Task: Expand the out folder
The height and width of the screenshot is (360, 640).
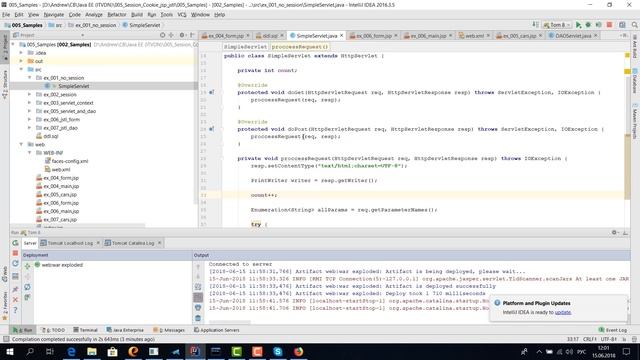Action: click(21, 61)
